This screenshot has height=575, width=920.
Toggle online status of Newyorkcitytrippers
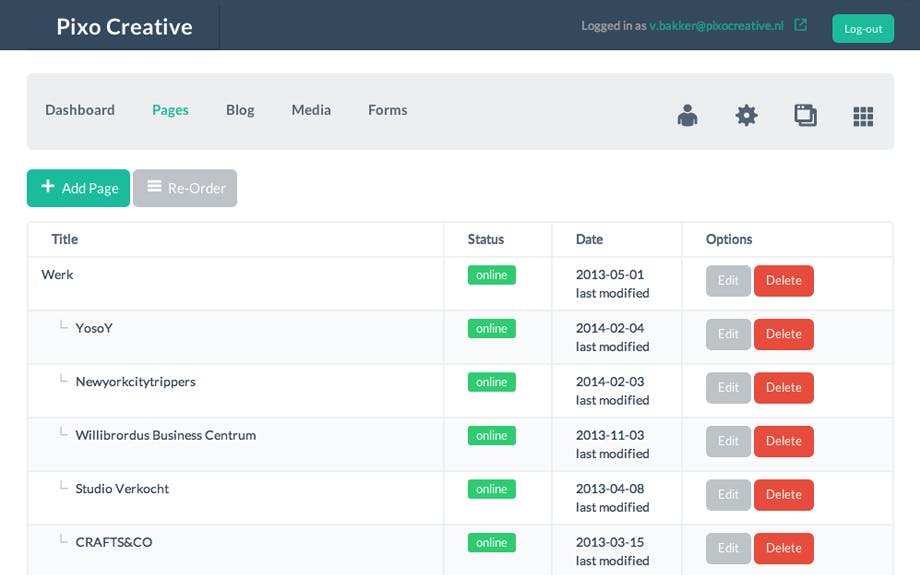491,382
